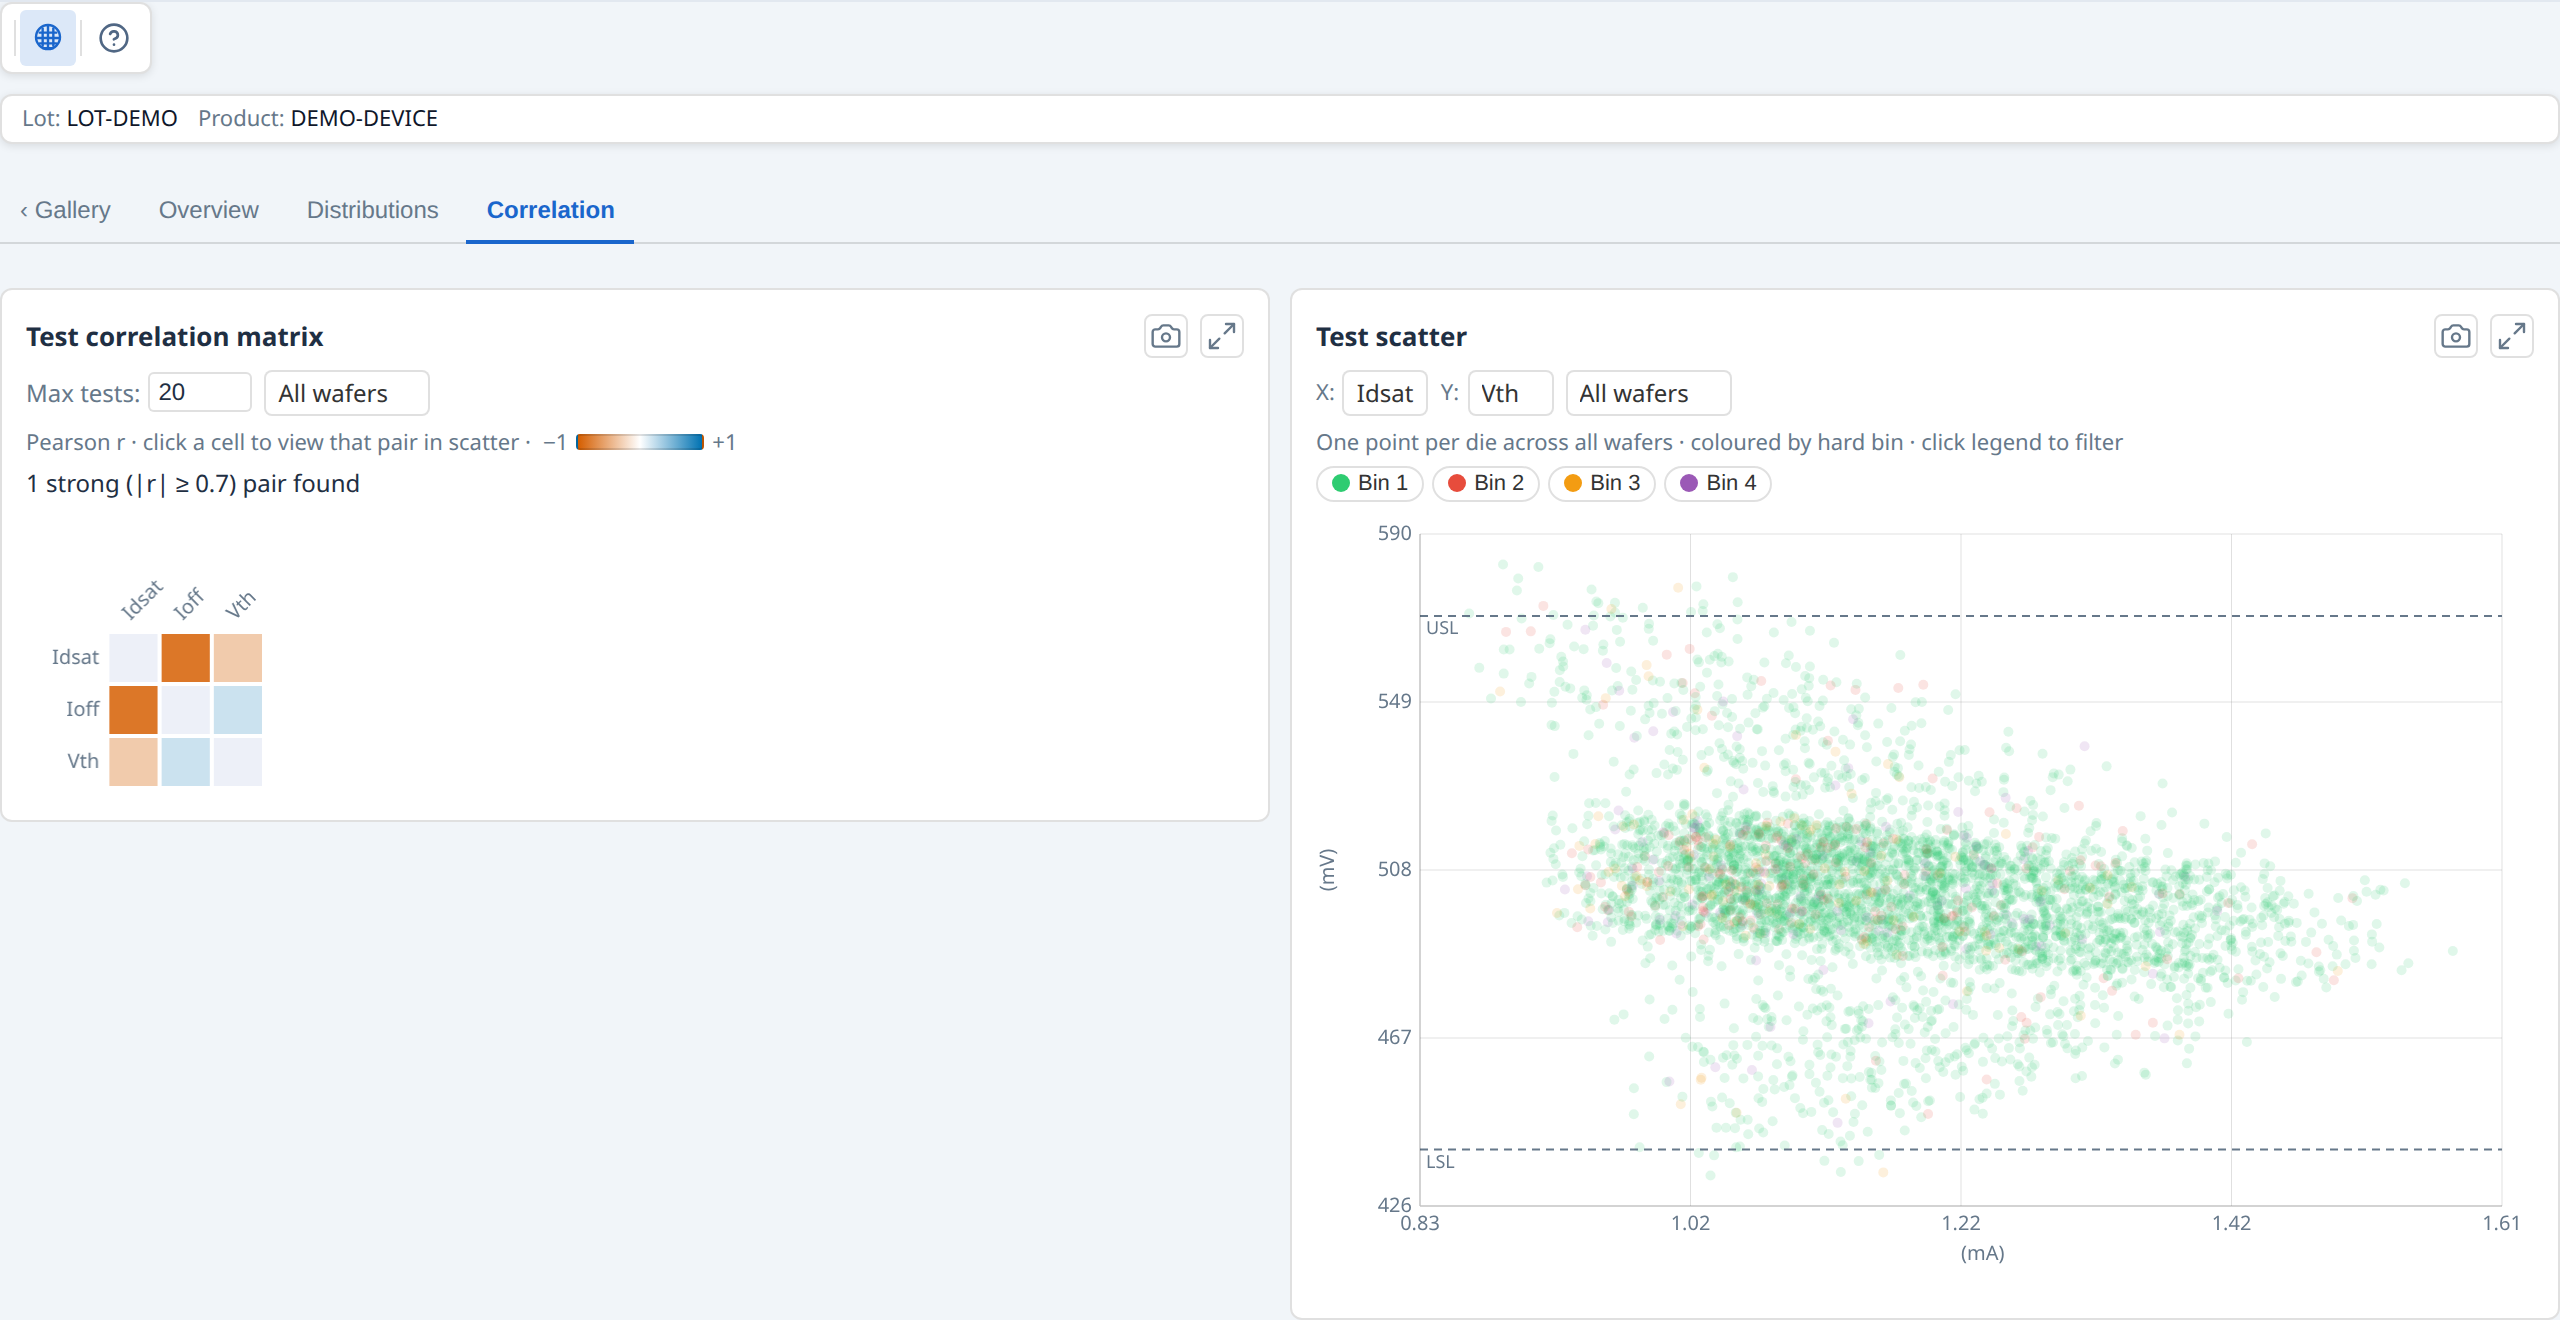This screenshot has width=2560, height=1320.
Task: Take snapshot of the Test scatter panel
Action: (x=2455, y=337)
